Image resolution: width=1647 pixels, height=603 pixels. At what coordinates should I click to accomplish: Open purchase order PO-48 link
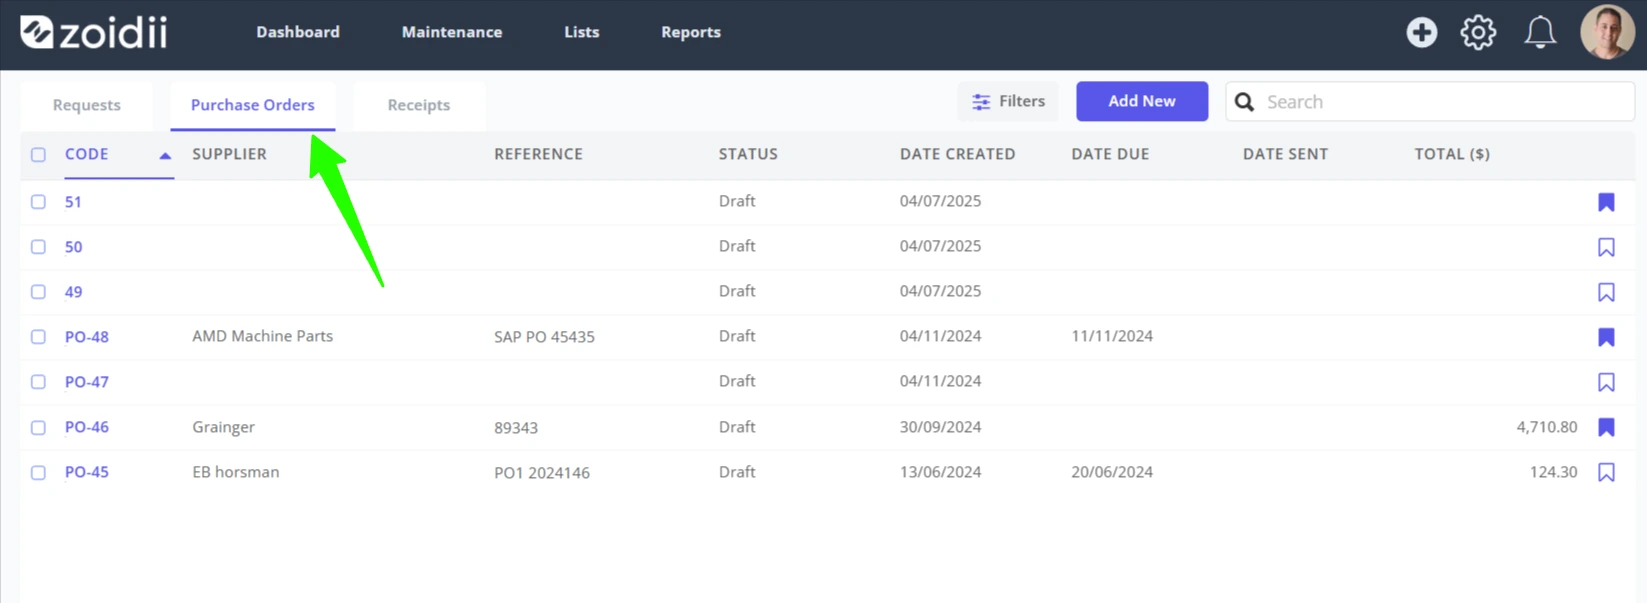87,337
